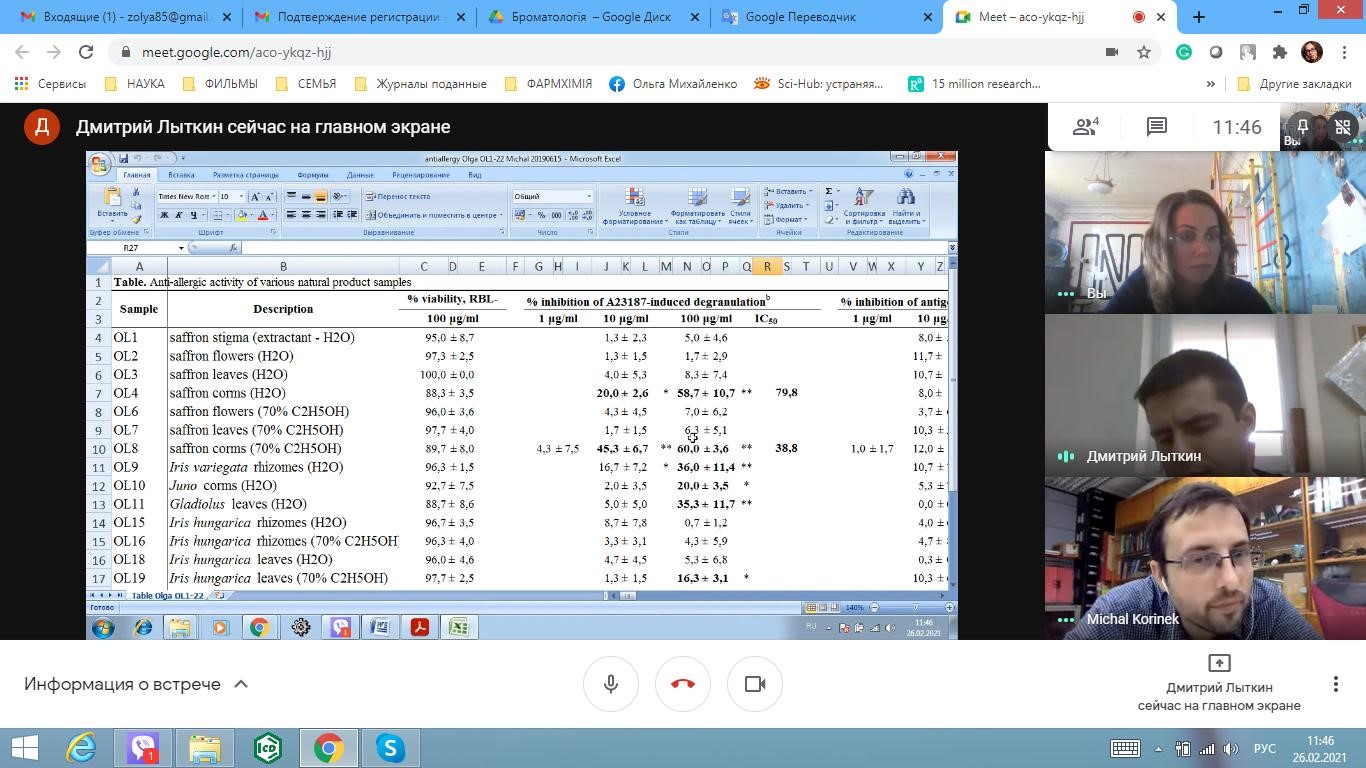Open more options three-dot menu in Meet
The image size is (1366, 768).
point(1335,684)
